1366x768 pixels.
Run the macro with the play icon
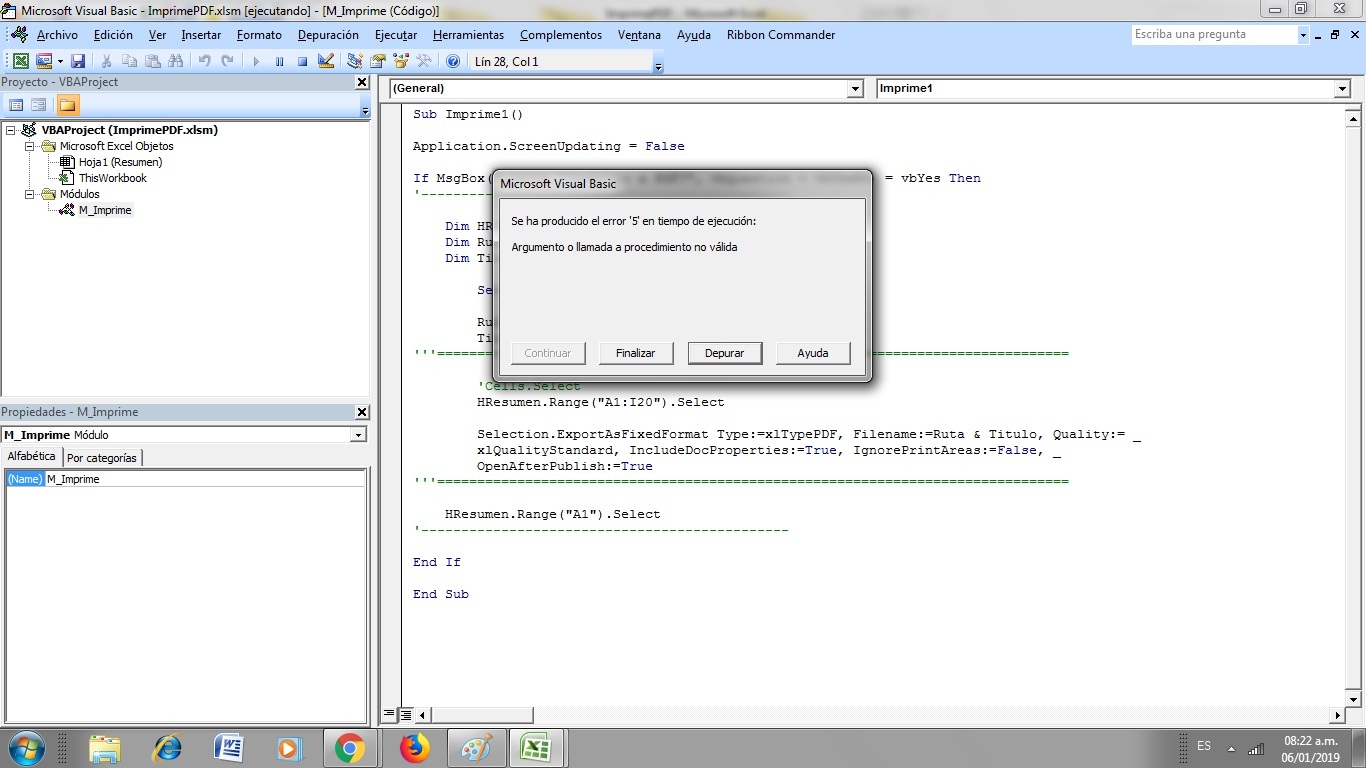pyautogui.click(x=256, y=61)
